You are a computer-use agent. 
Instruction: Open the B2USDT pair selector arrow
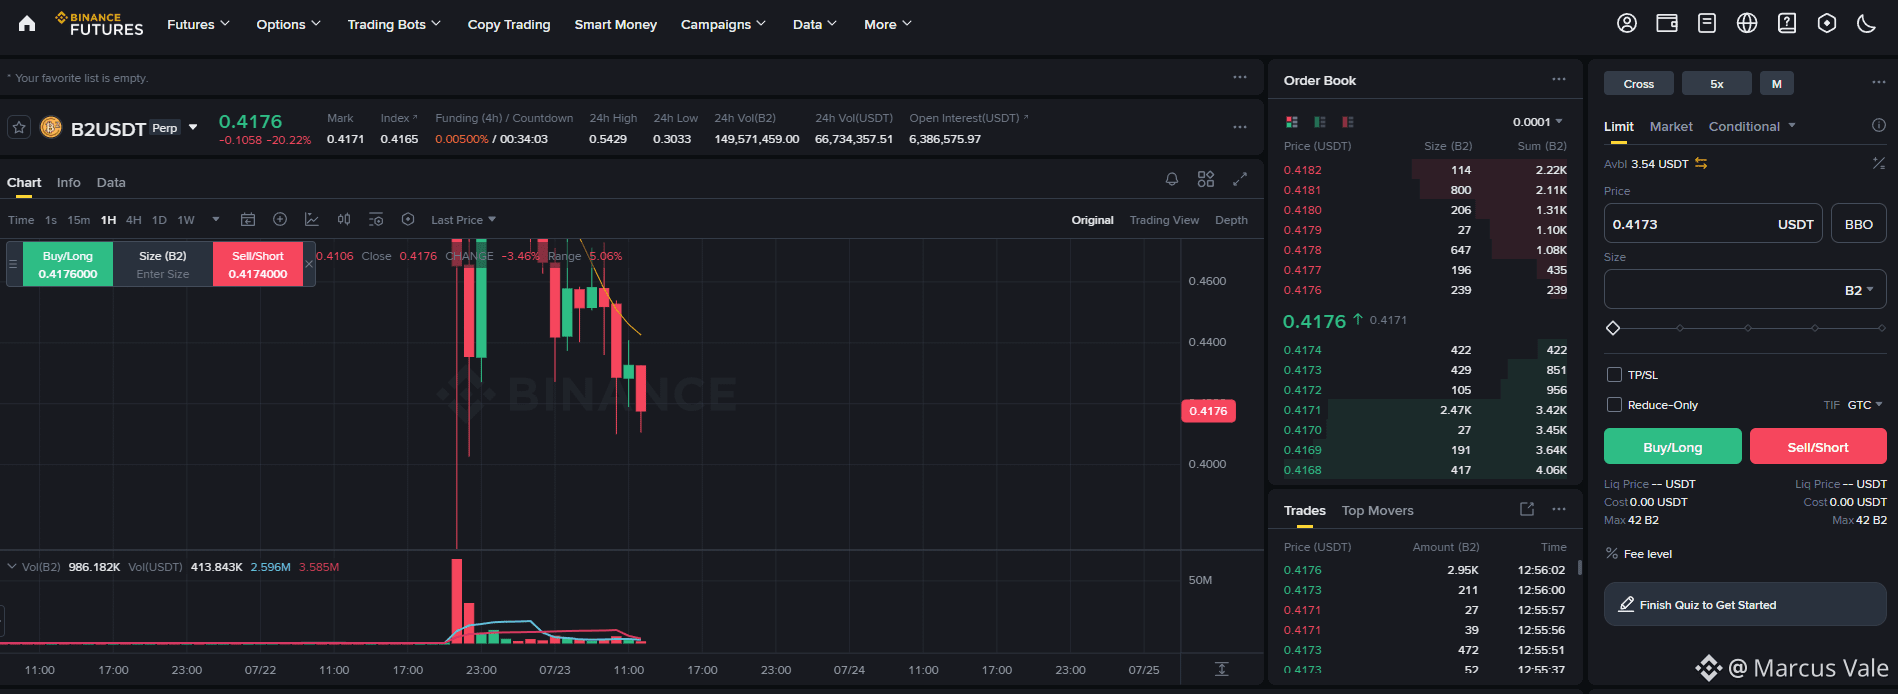click(193, 127)
